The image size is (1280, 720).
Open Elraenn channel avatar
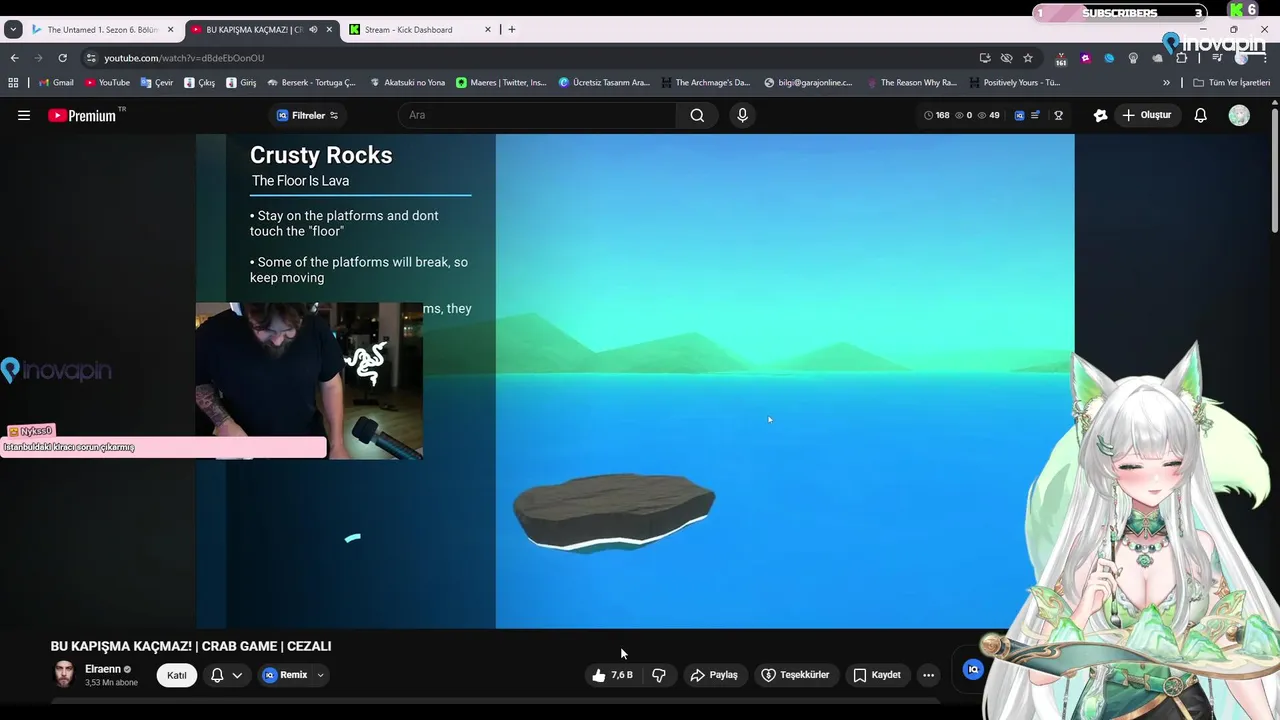click(x=64, y=675)
